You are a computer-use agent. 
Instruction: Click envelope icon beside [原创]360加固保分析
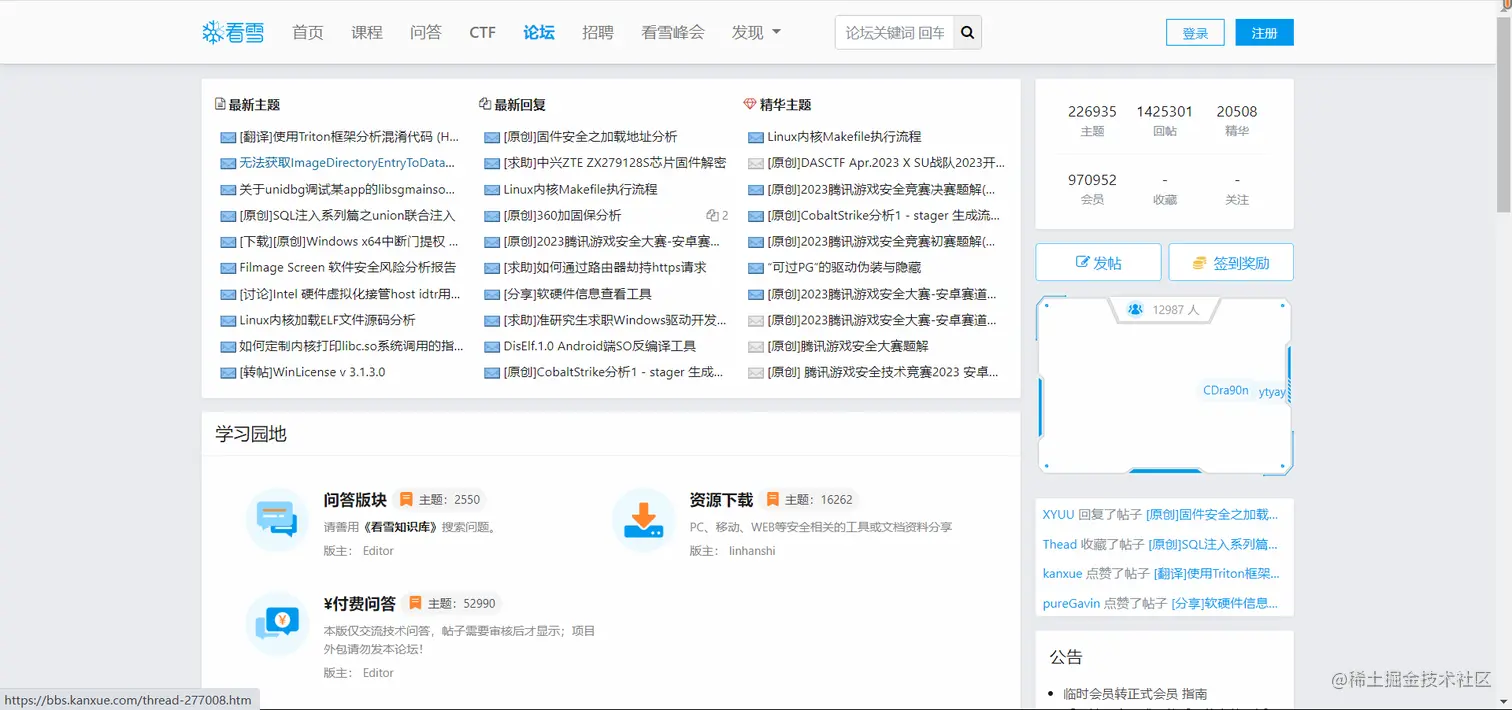tap(492, 216)
